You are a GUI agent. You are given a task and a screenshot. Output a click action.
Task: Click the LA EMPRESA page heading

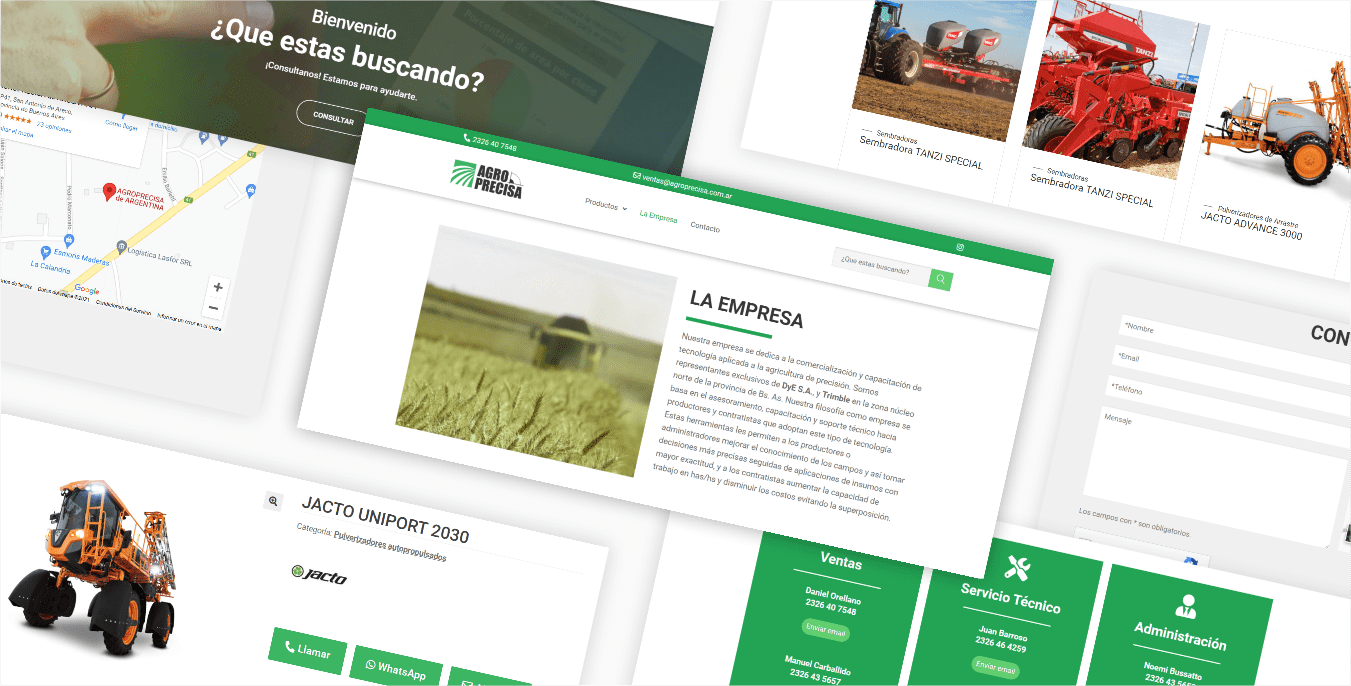tap(746, 309)
